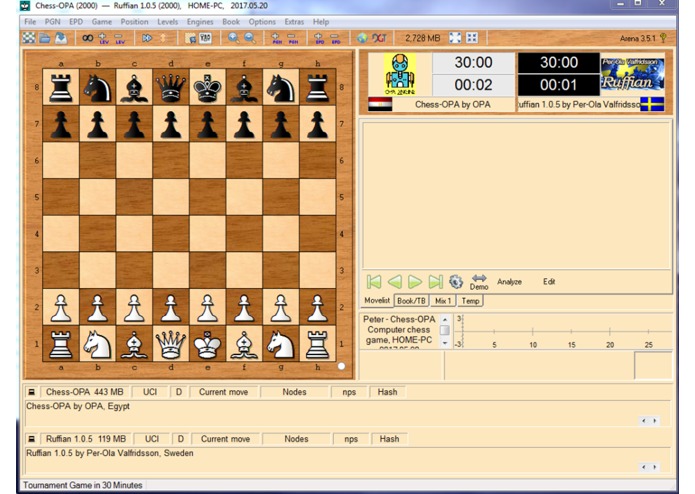Open the Engines menu
Screen dimensions: 695x494
pos(200,22)
